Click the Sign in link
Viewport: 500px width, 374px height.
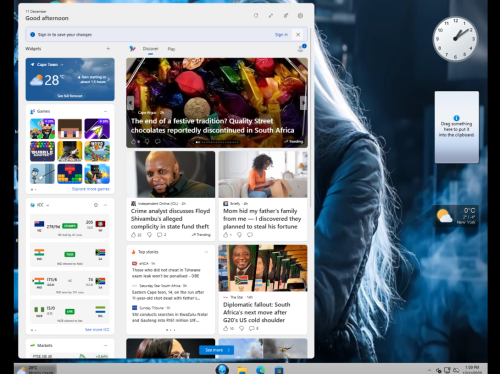(x=281, y=35)
